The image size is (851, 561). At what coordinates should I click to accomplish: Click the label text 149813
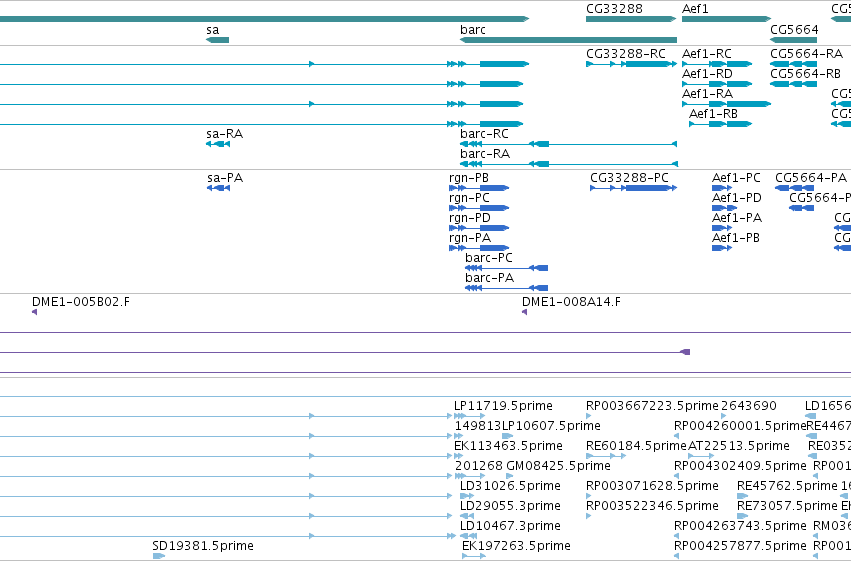click(x=478, y=426)
